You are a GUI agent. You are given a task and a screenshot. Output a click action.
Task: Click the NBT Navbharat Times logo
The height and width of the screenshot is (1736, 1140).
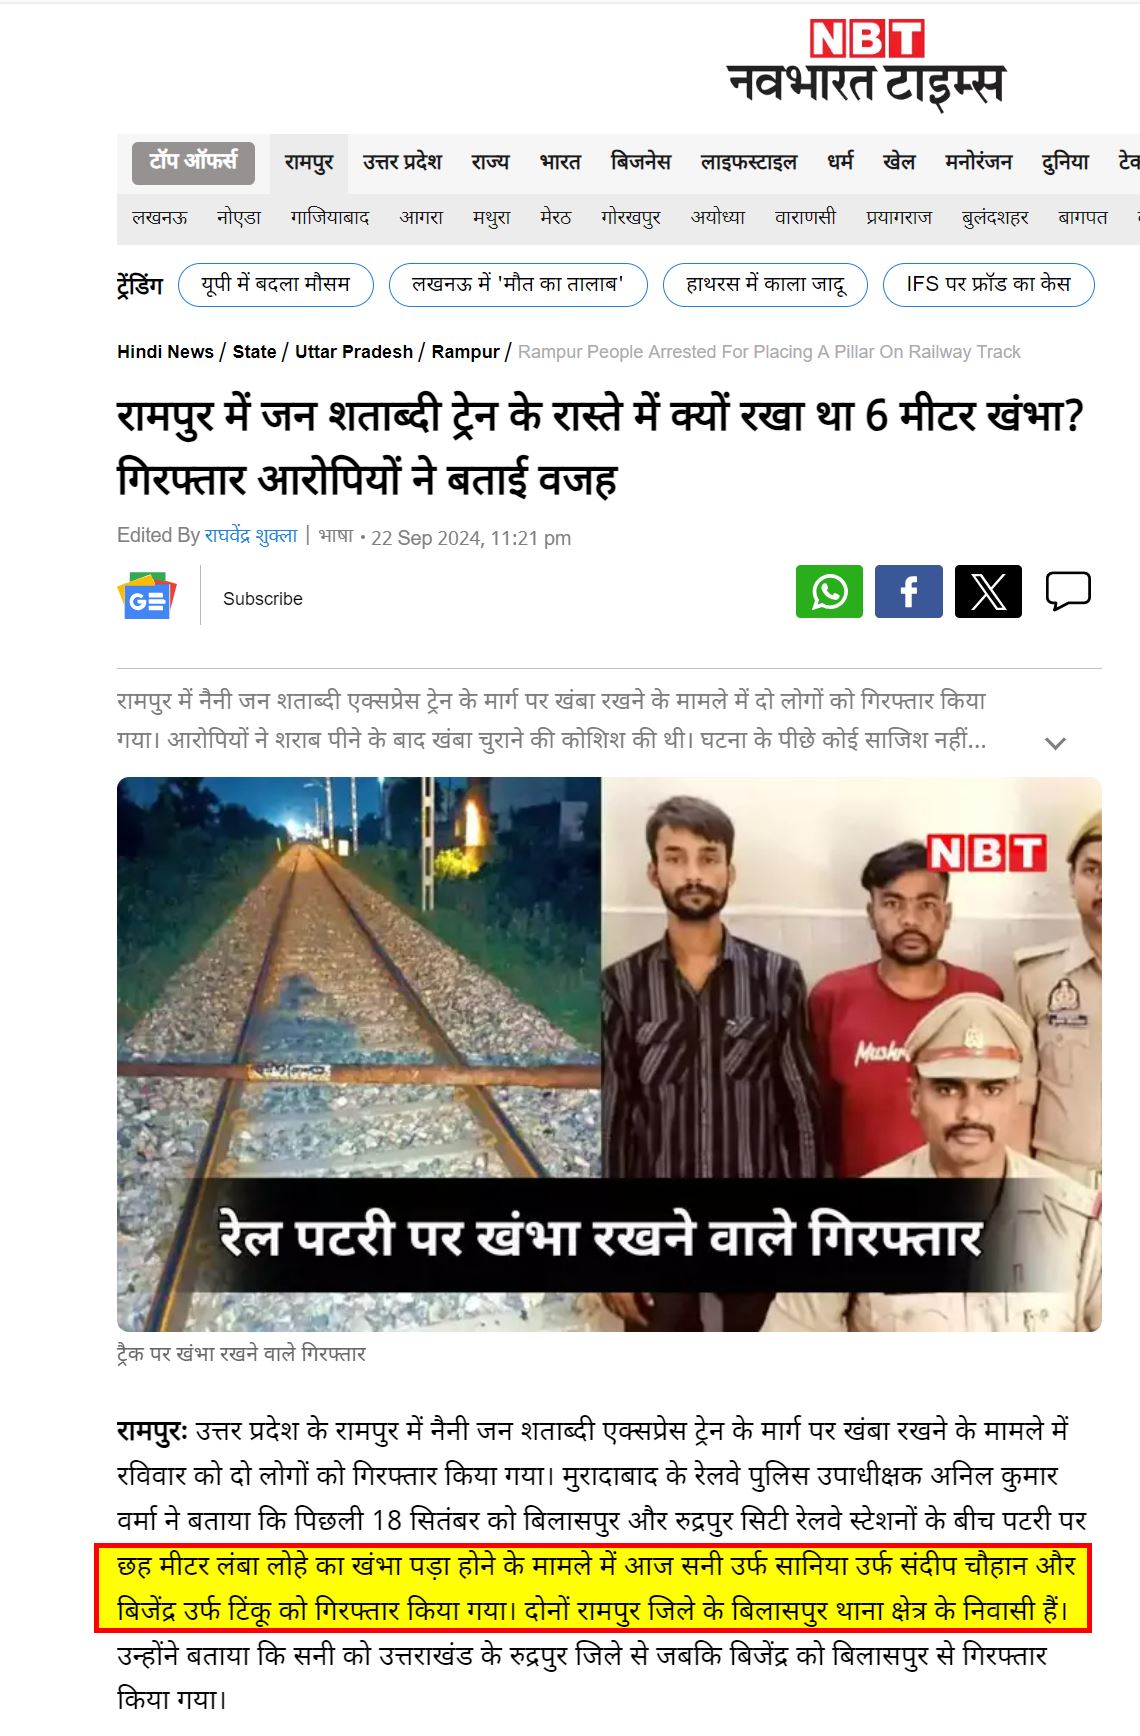coord(866,64)
